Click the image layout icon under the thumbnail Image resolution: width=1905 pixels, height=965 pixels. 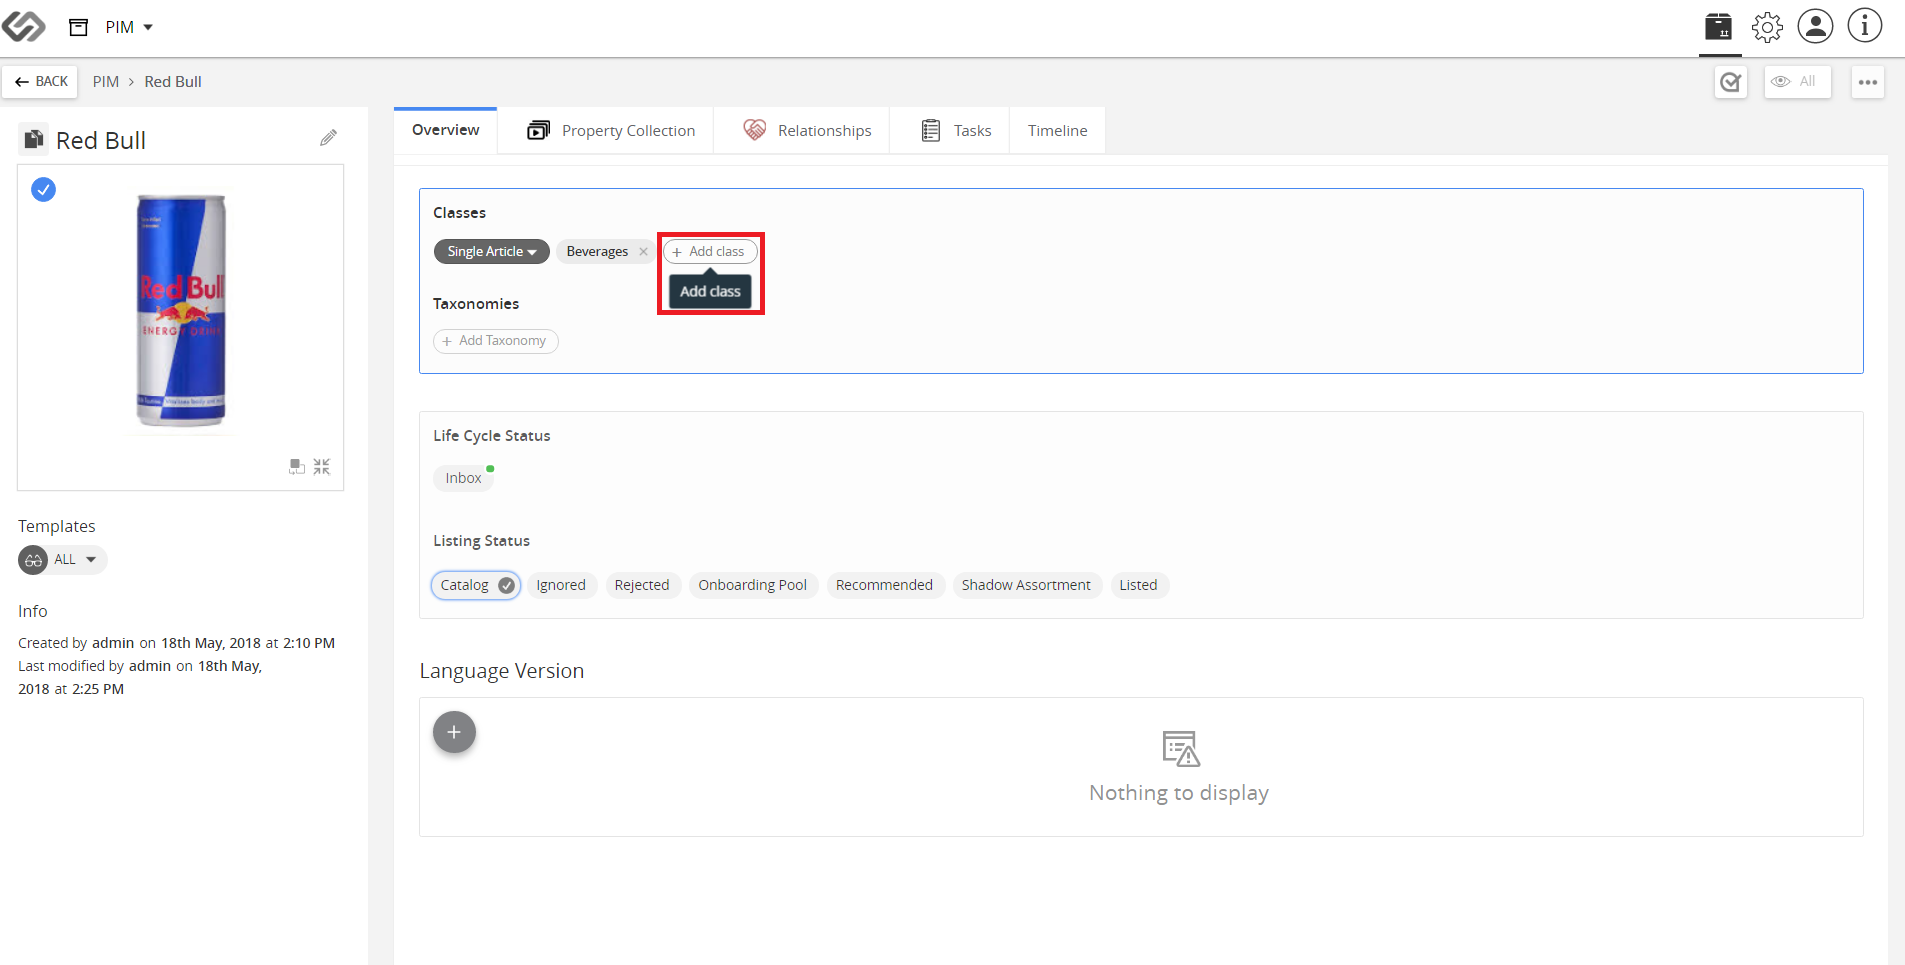tap(297, 466)
